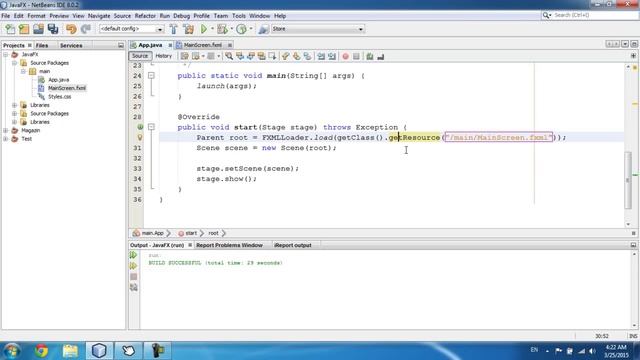
Task: Open the Report Problems Window tab
Action: pyautogui.click(x=229, y=245)
